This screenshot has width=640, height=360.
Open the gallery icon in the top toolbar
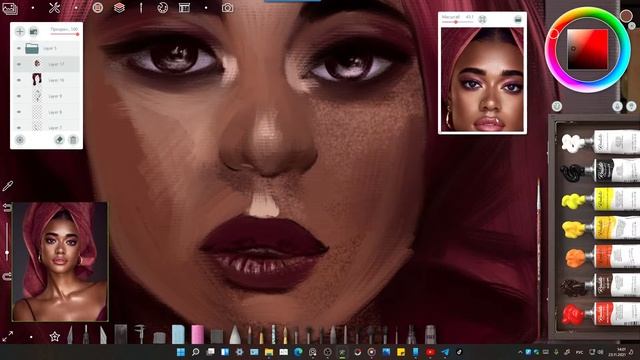point(9,8)
